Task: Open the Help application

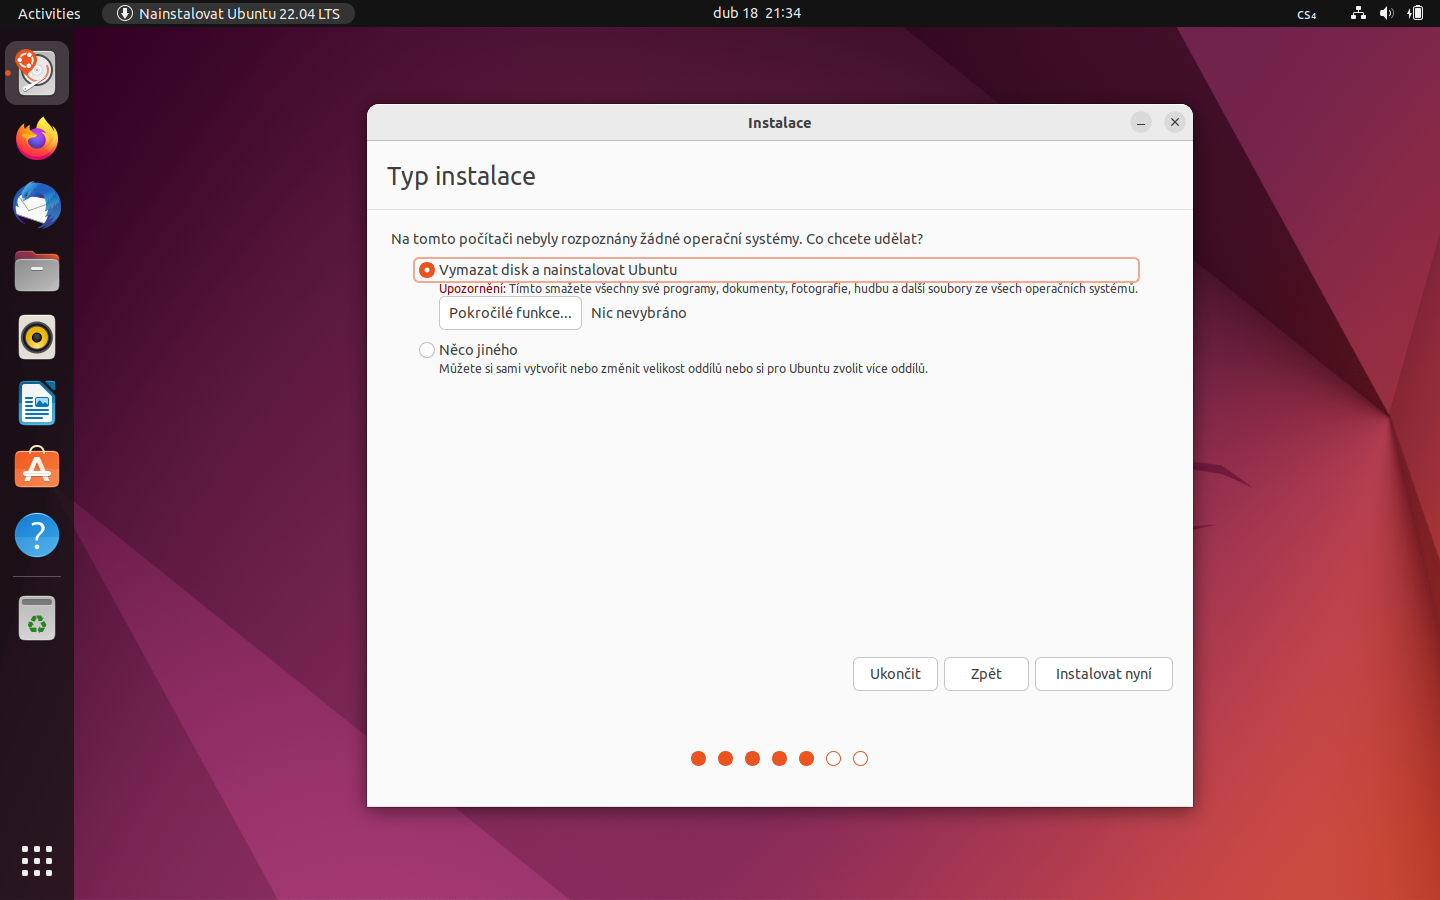Action: [x=36, y=535]
